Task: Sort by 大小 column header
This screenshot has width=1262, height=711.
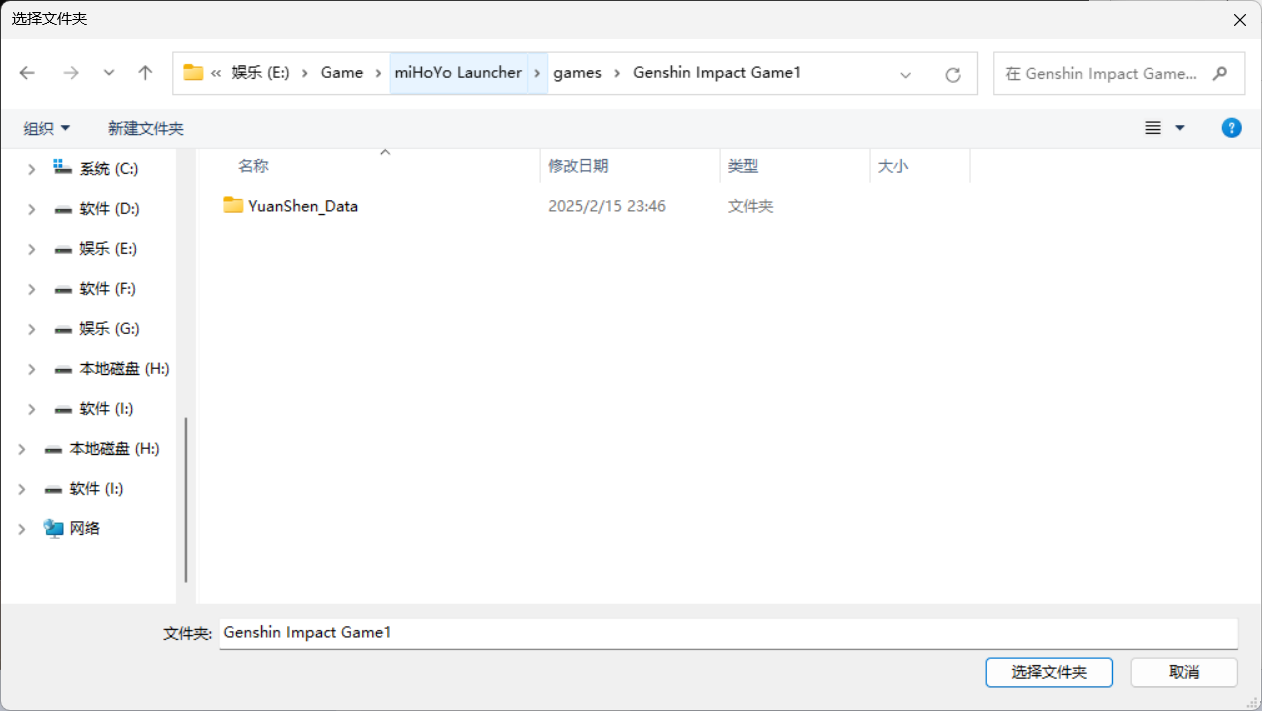Action: tap(893, 166)
